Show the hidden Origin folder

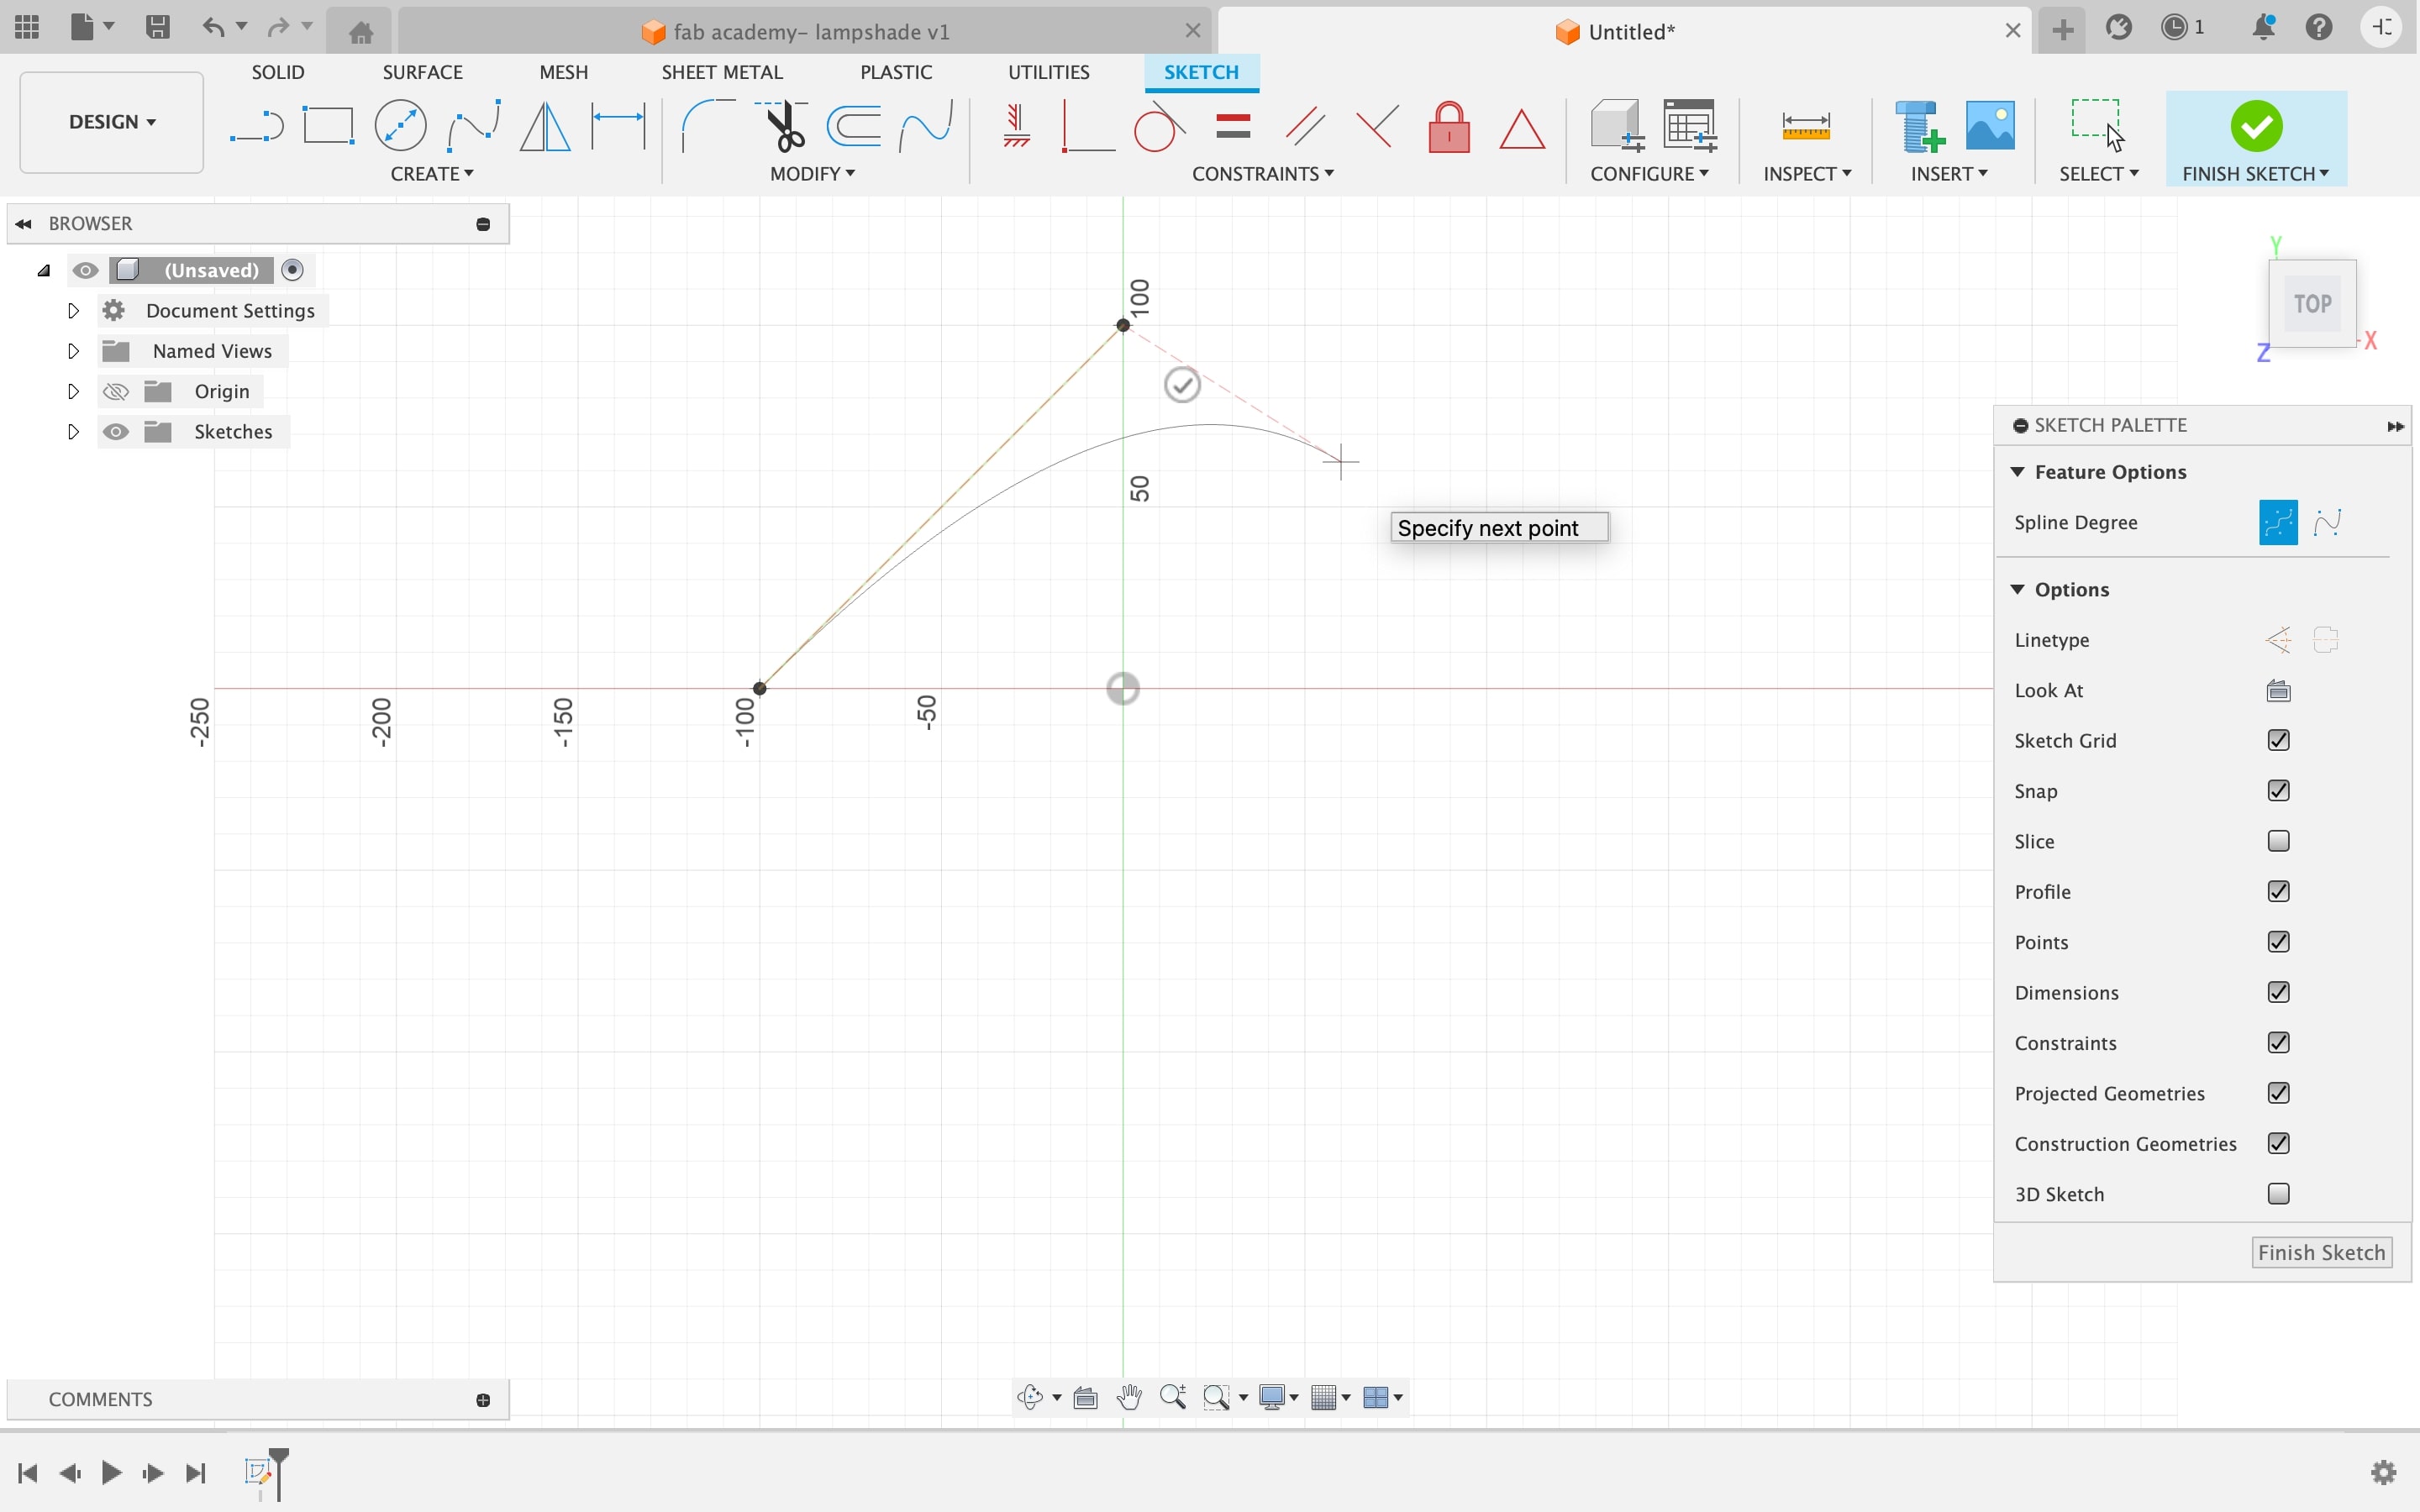click(116, 391)
